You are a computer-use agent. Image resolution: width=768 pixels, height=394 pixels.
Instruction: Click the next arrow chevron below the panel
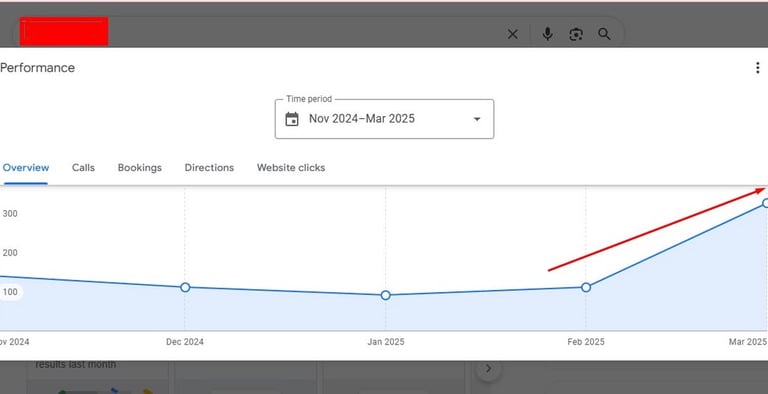click(x=488, y=369)
